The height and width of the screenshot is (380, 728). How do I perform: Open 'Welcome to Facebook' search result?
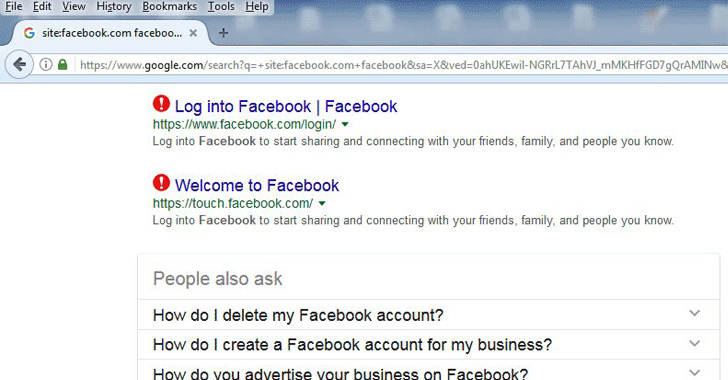(x=257, y=185)
